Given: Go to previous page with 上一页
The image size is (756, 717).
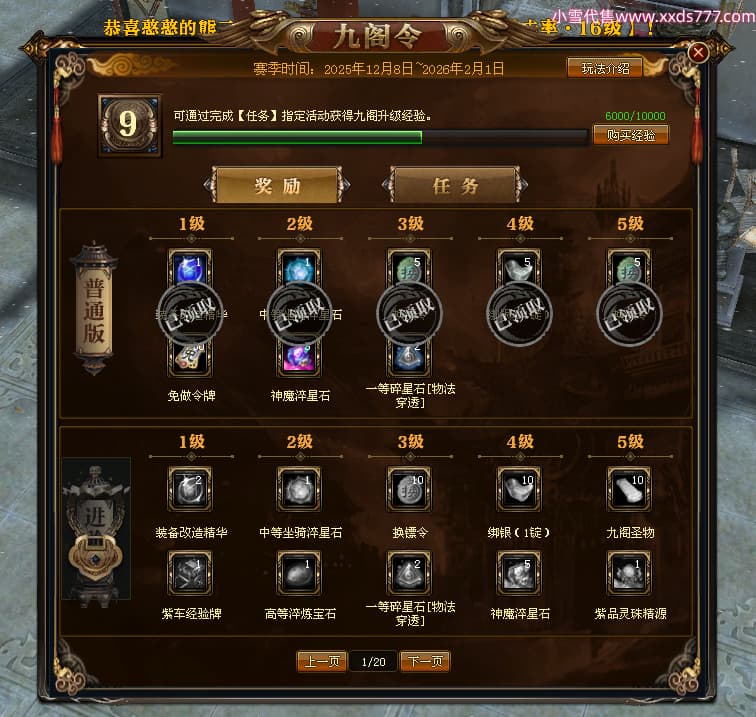Looking at the screenshot, I should pyautogui.click(x=322, y=661).
